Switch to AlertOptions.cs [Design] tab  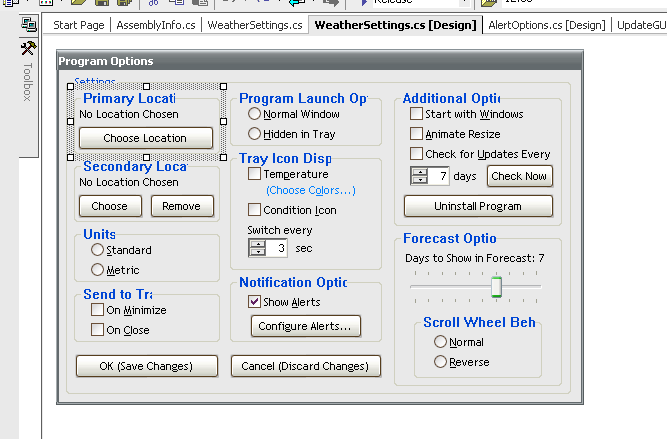tap(547, 25)
